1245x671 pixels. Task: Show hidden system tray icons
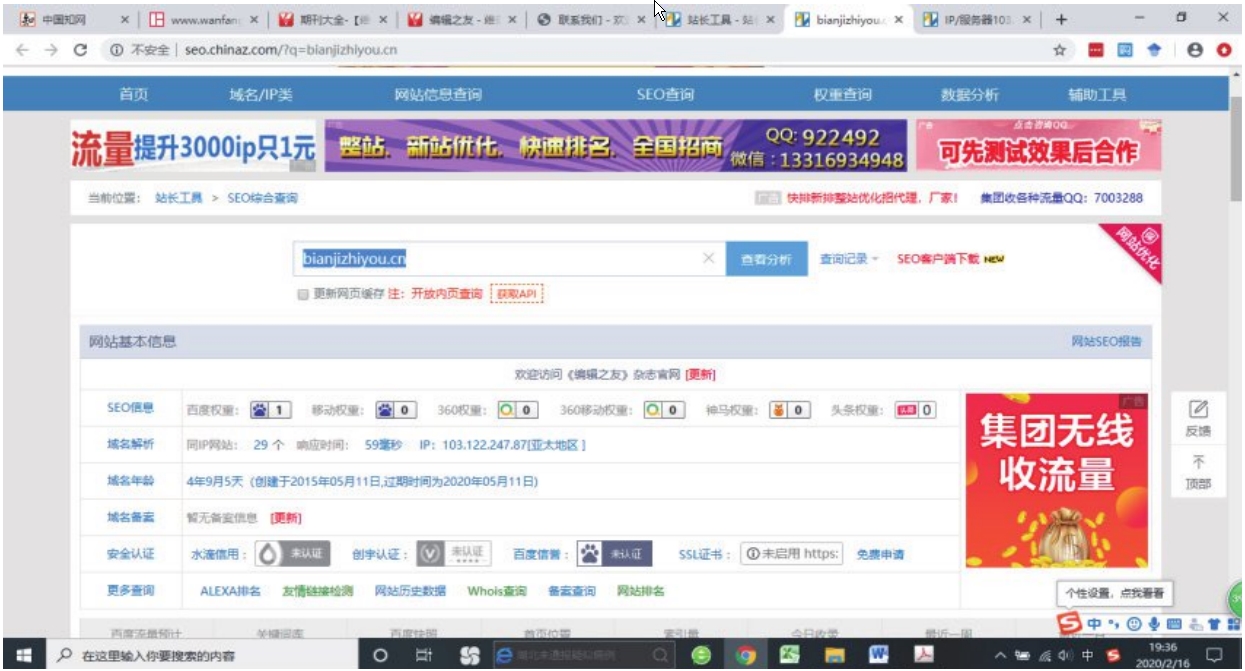1000,656
